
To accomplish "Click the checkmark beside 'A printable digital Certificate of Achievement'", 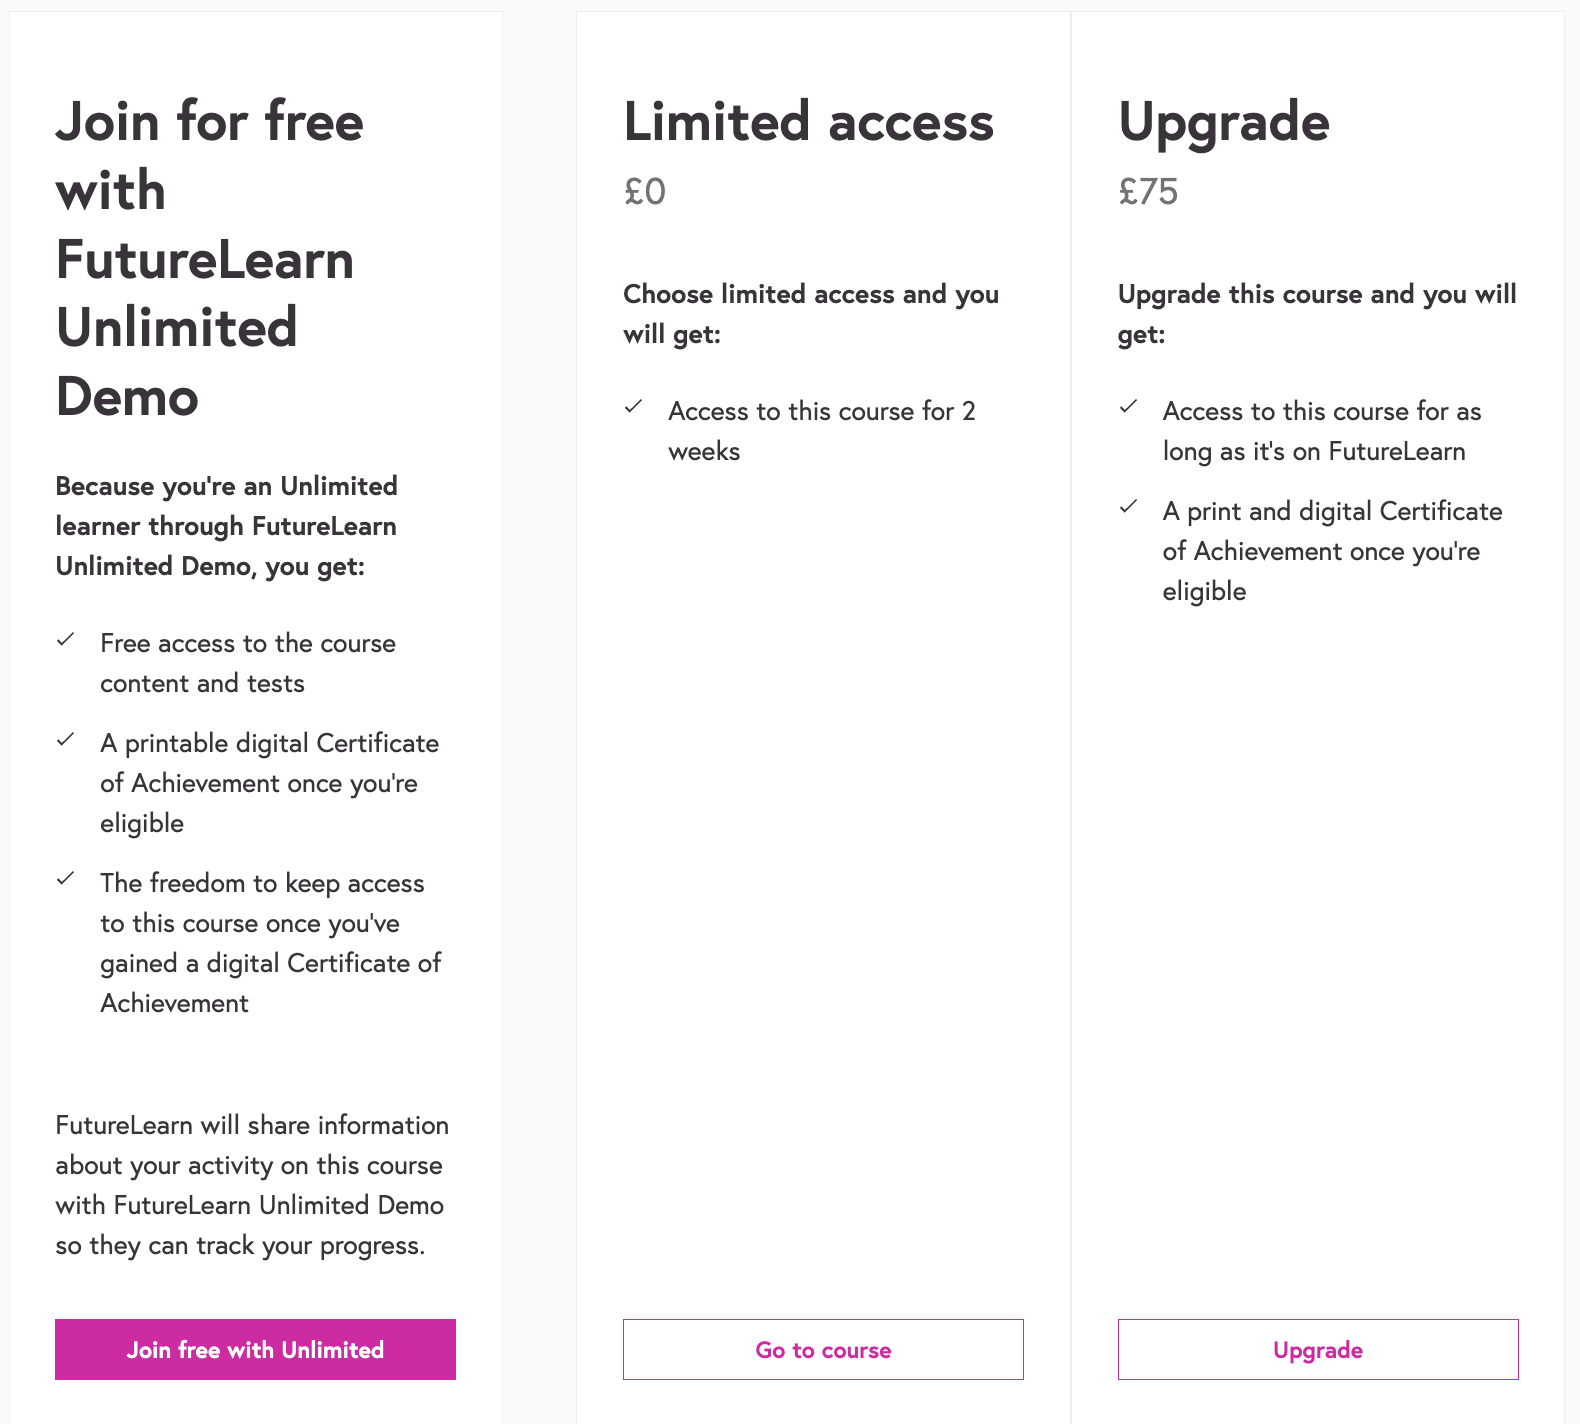I will pyautogui.click(x=67, y=740).
